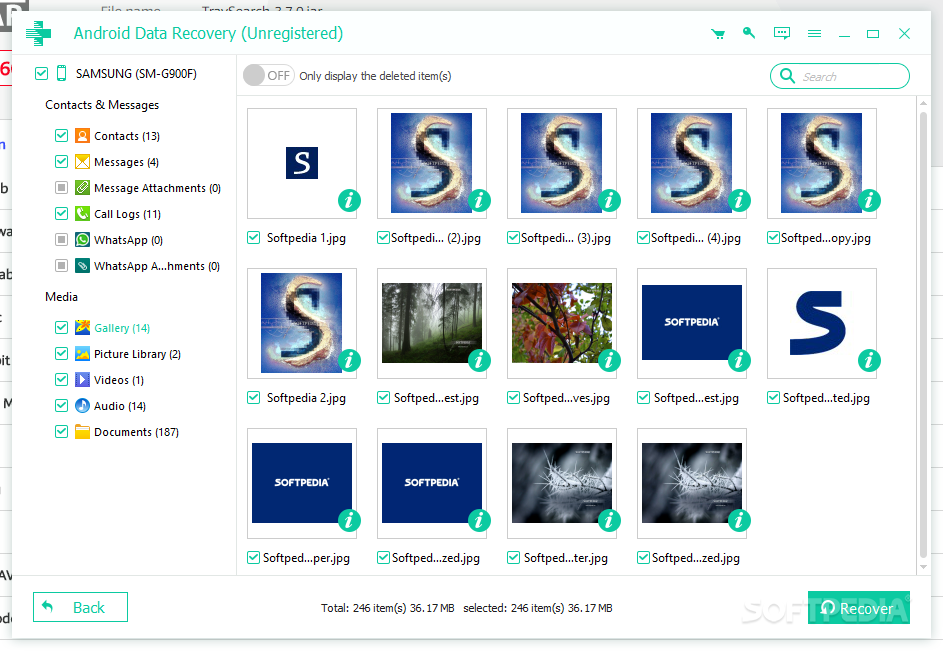Uncheck the Audio (14) checkbox
The width and height of the screenshot is (943, 651).
(61, 406)
